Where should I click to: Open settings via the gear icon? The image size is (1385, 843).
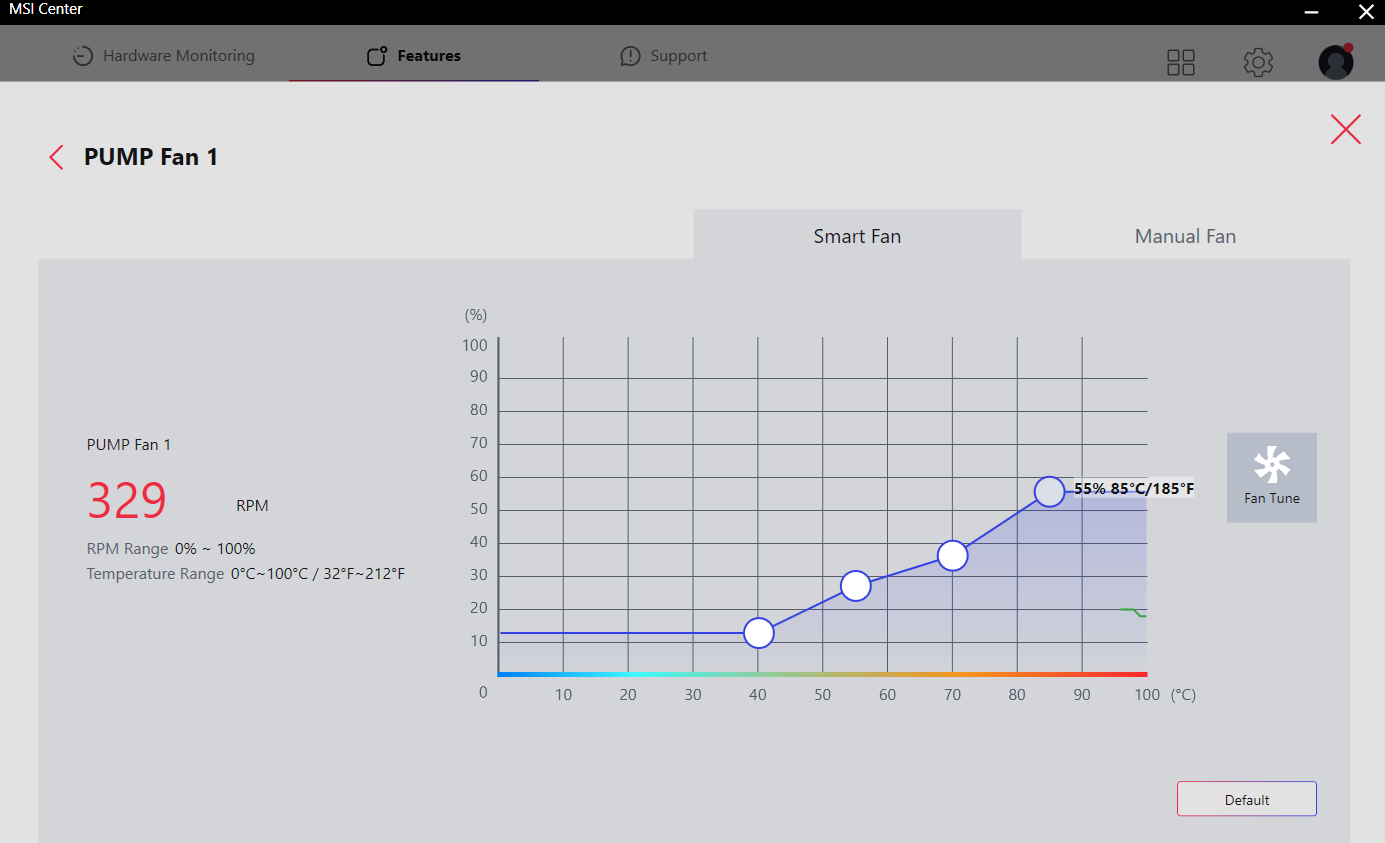(x=1258, y=62)
